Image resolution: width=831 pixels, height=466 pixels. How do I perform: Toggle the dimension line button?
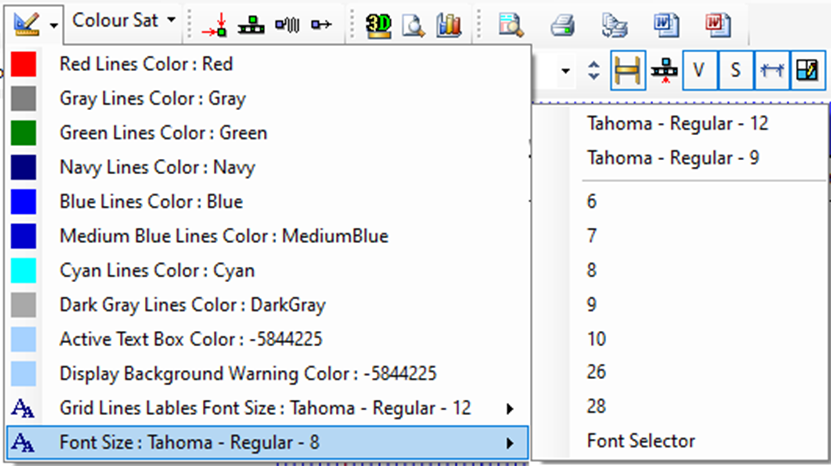[772, 71]
